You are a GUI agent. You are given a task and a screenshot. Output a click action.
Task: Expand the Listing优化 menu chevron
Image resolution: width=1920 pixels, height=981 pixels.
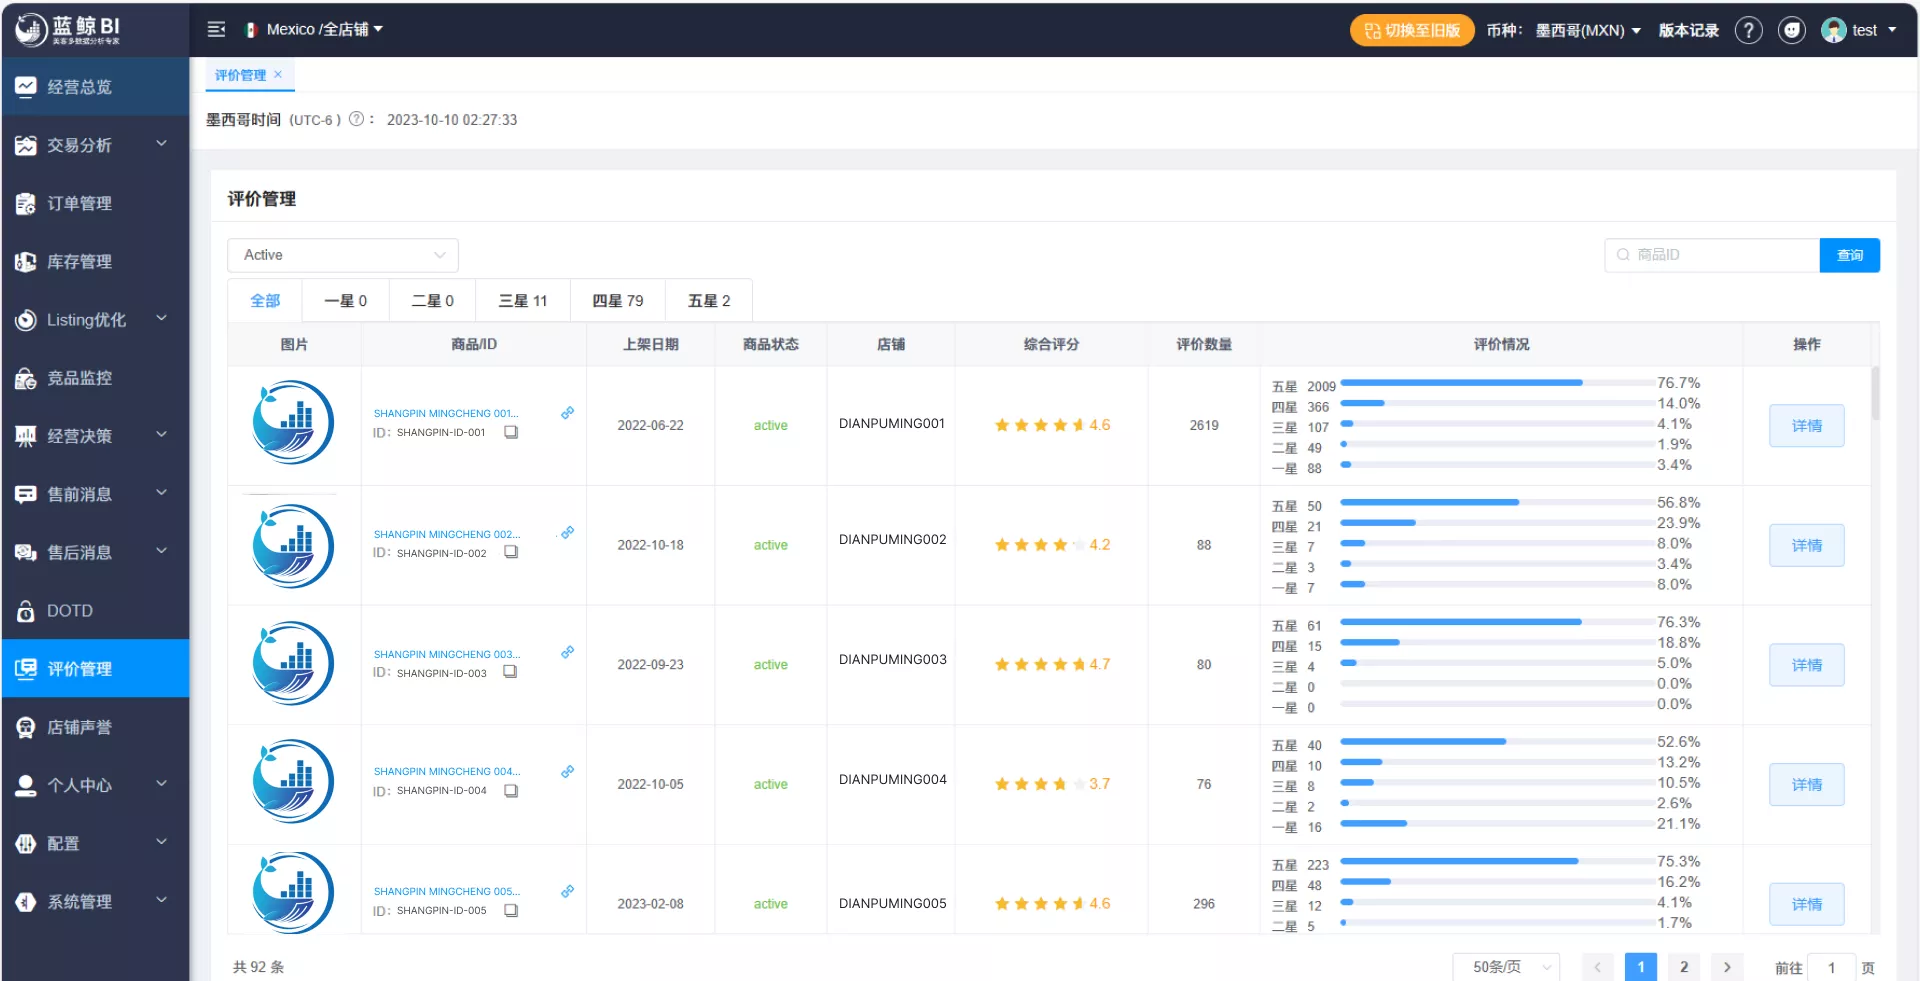click(161, 318)
